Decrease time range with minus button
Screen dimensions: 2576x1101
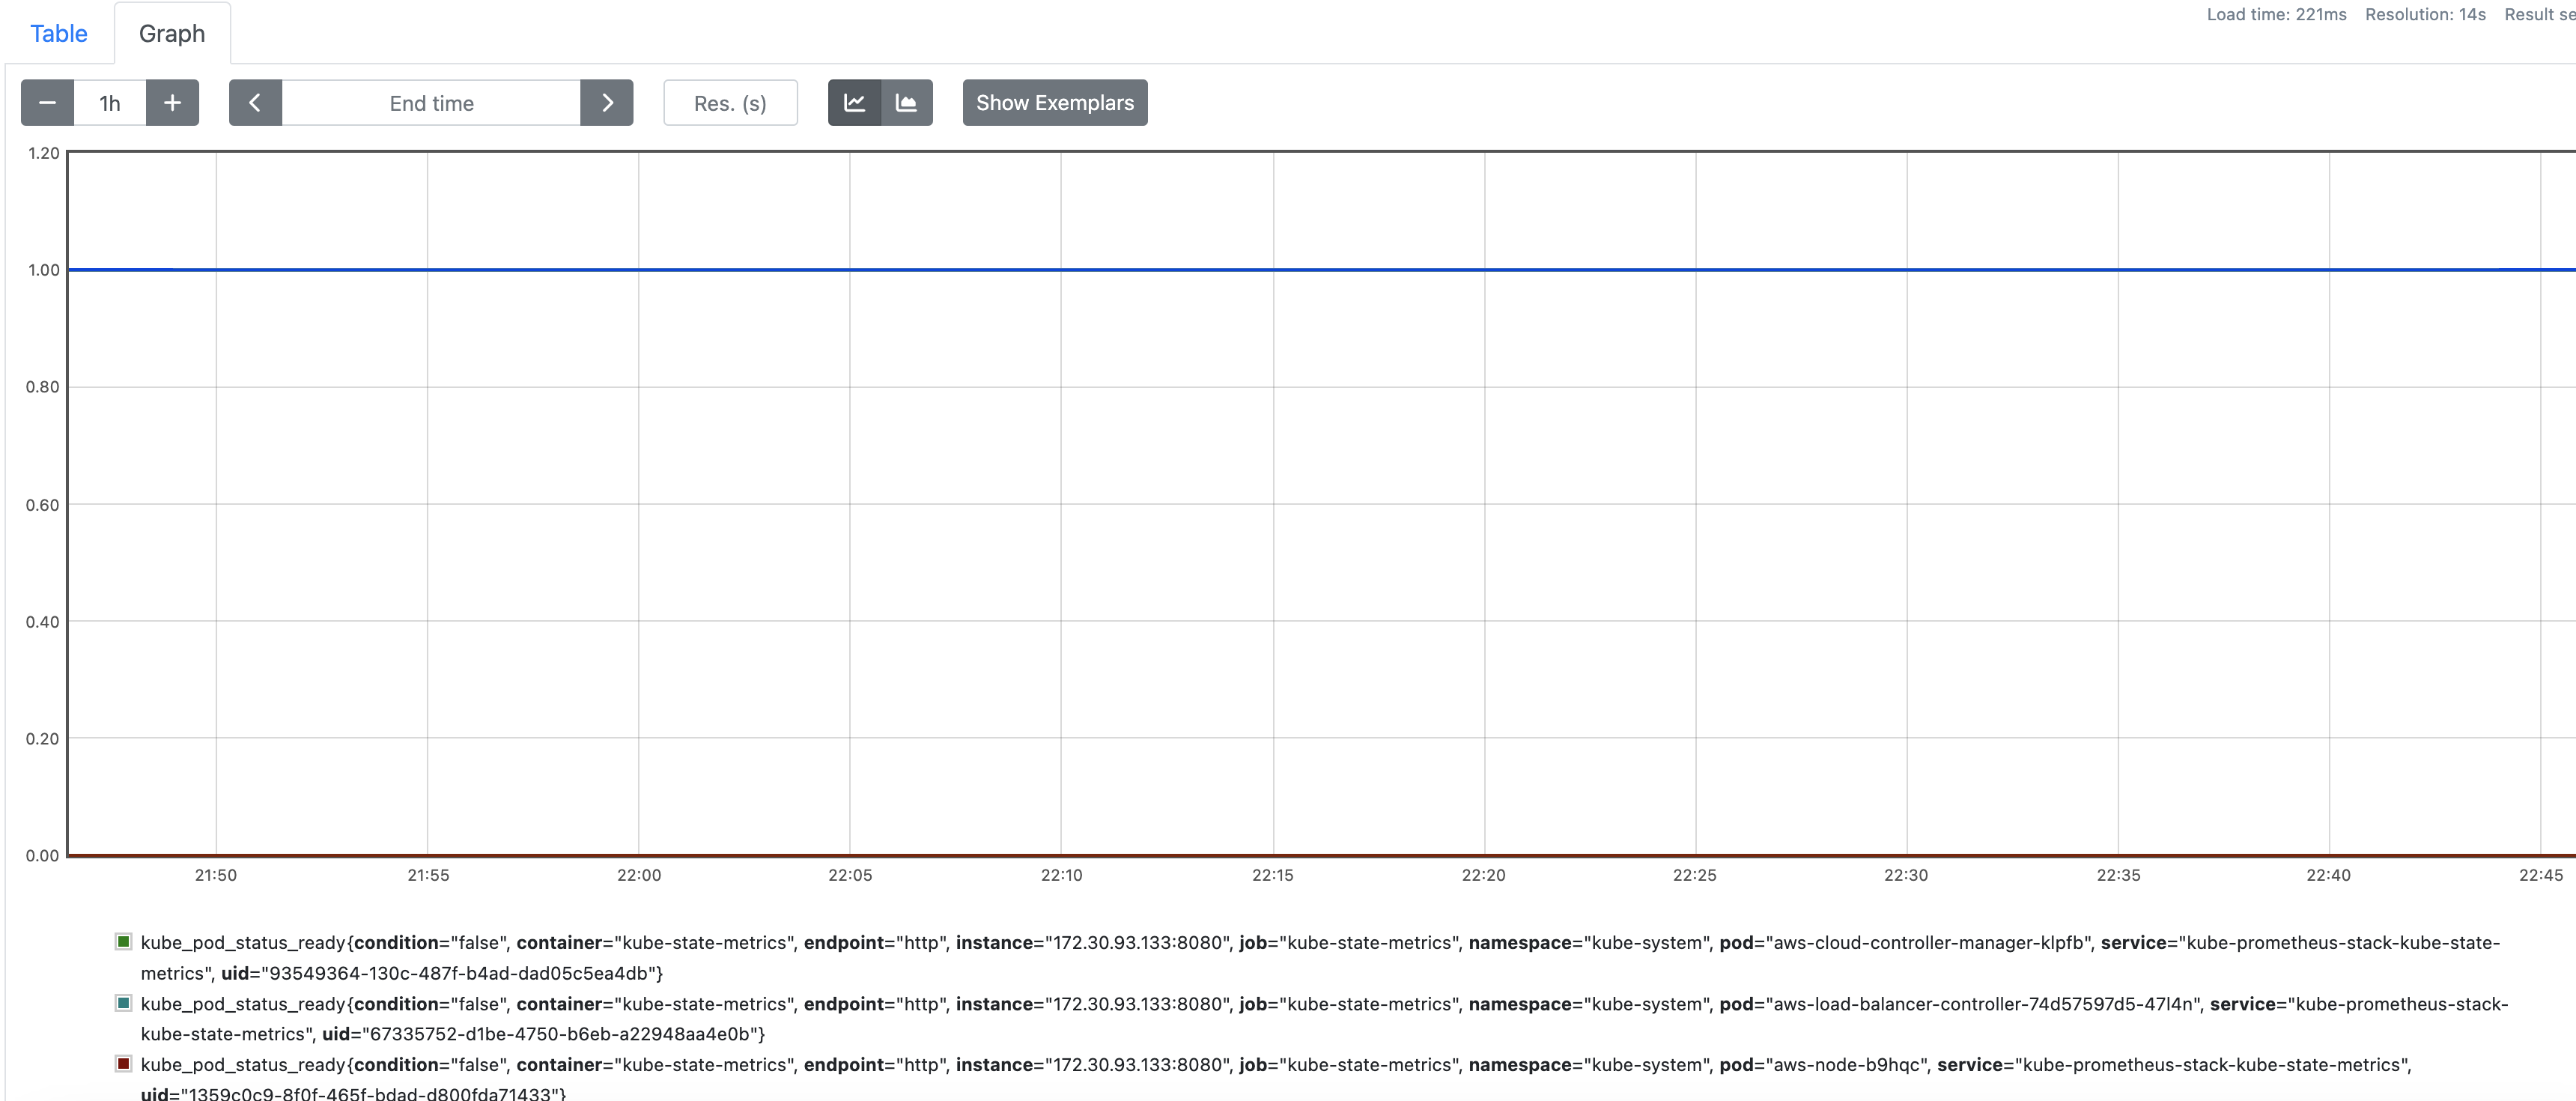point(47,103)
